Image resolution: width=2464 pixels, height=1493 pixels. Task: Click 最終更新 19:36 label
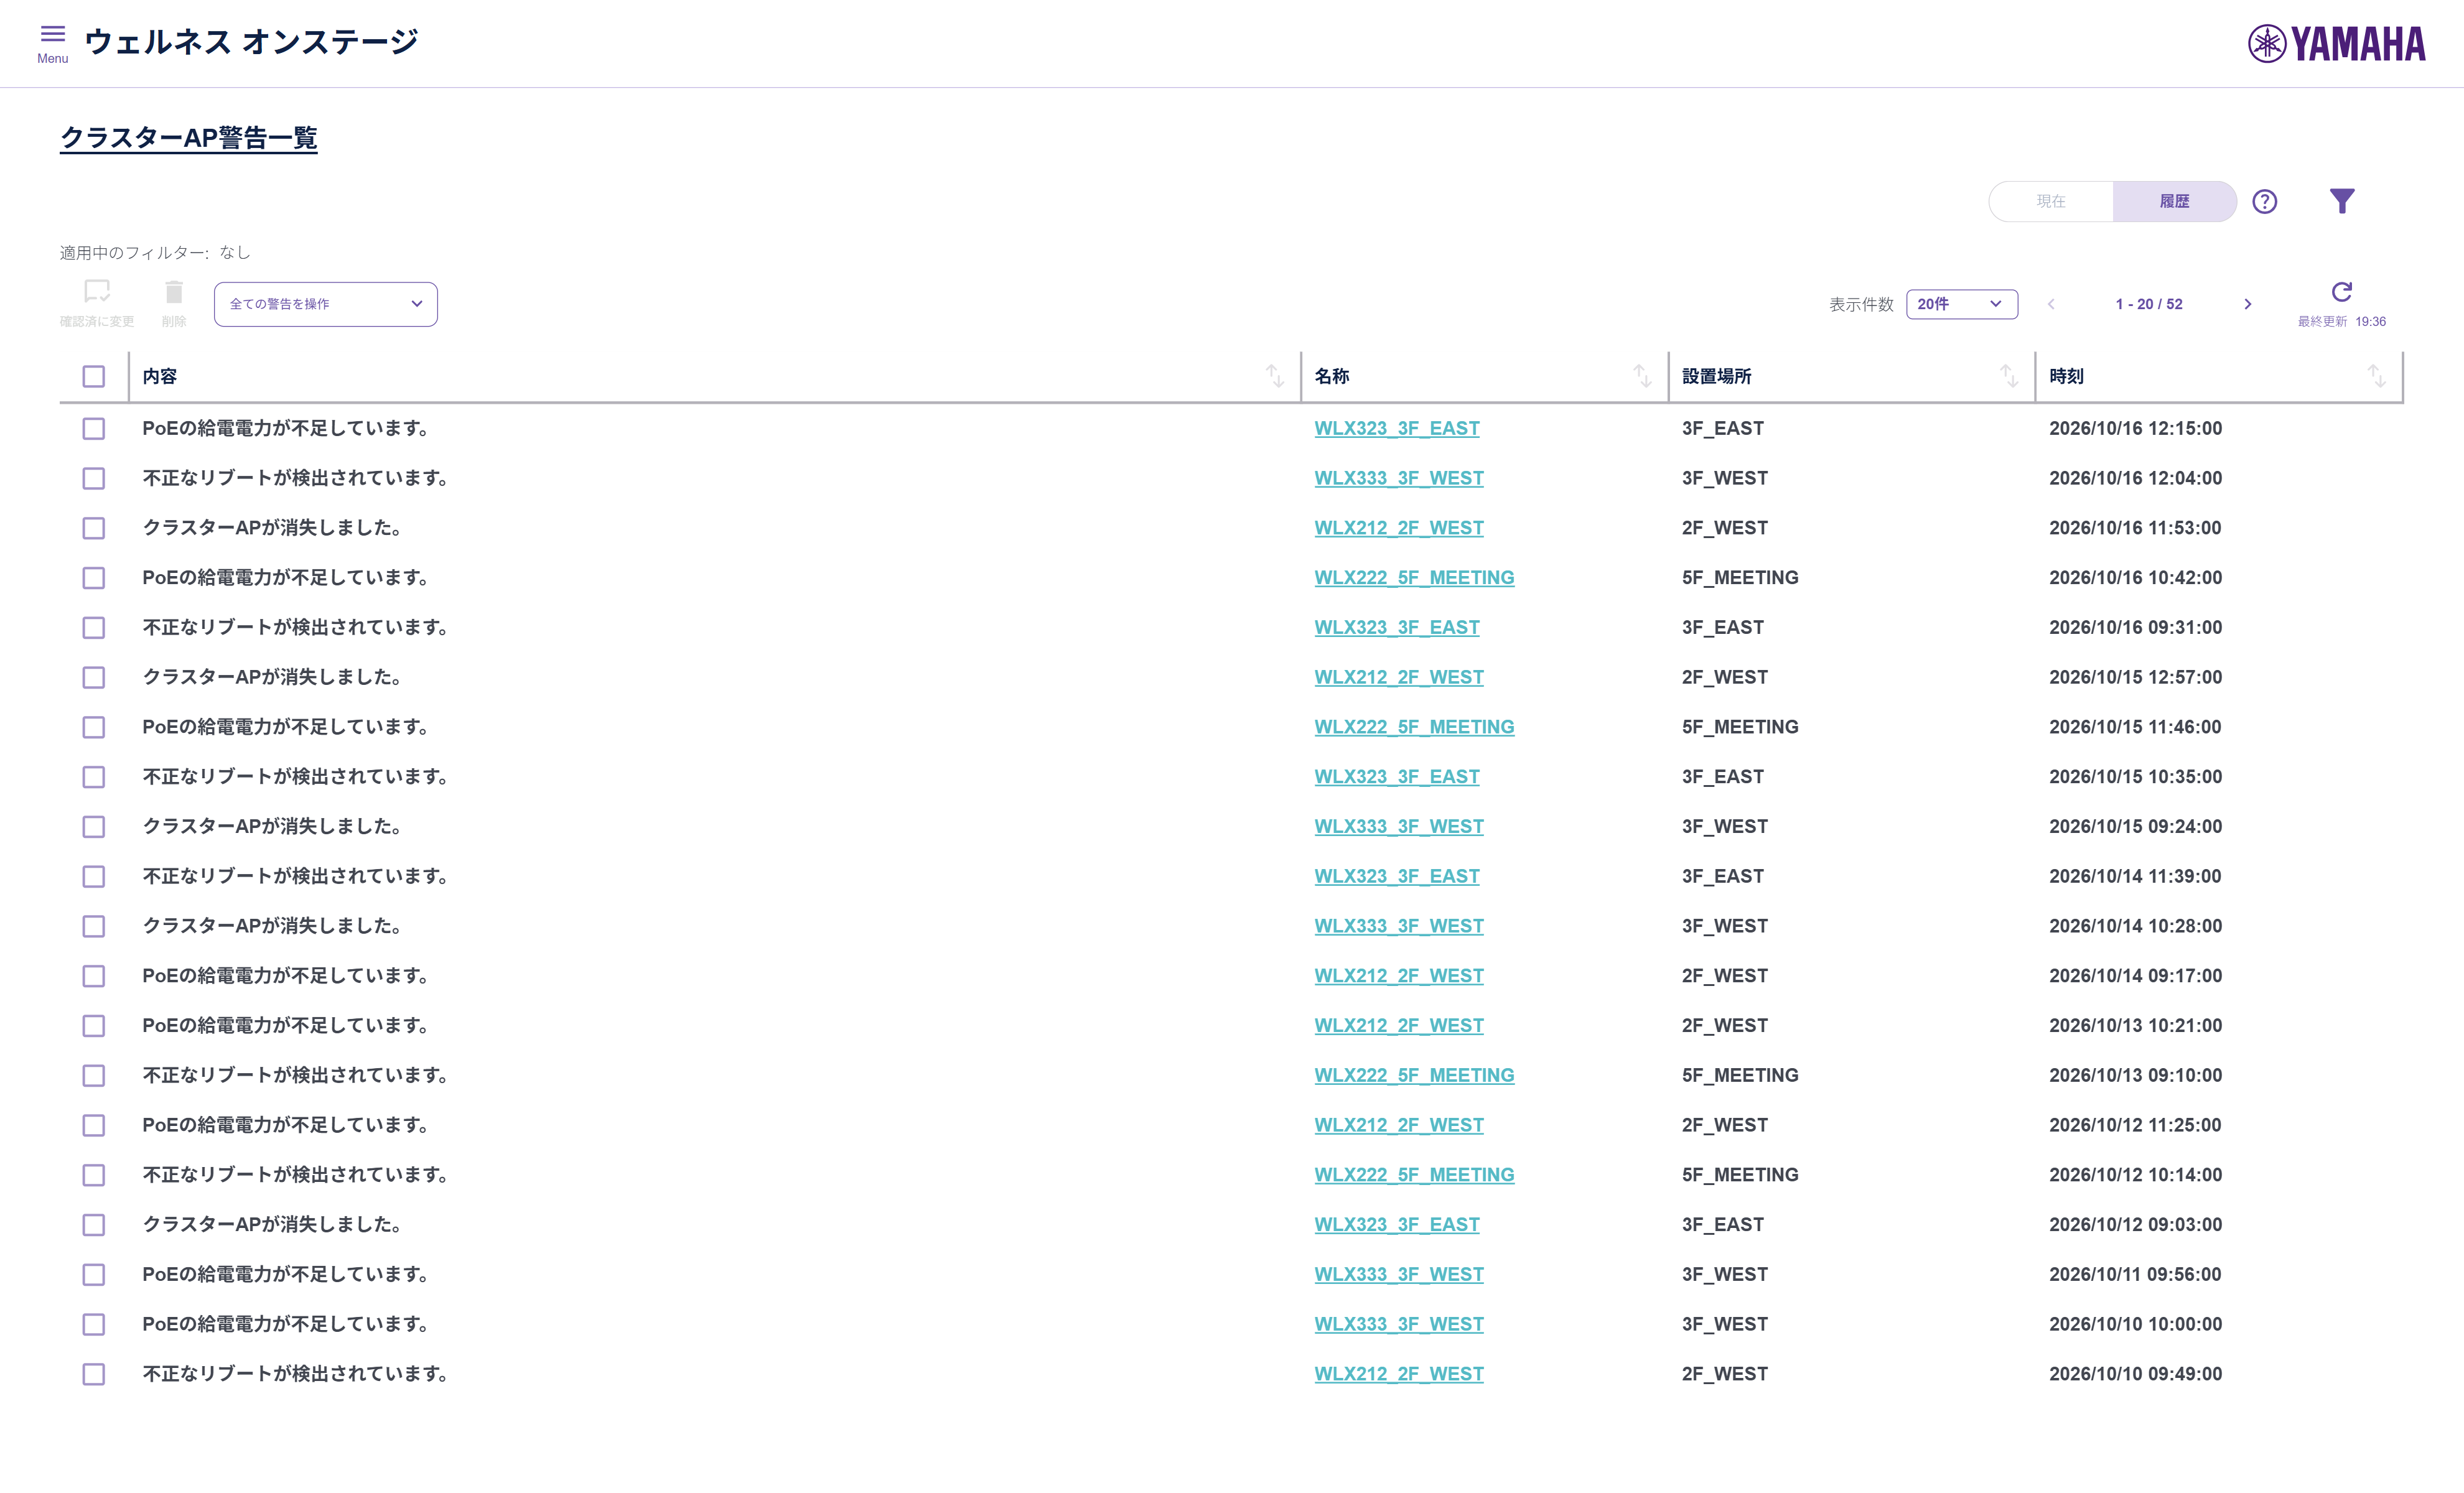tap(2341, 321)
